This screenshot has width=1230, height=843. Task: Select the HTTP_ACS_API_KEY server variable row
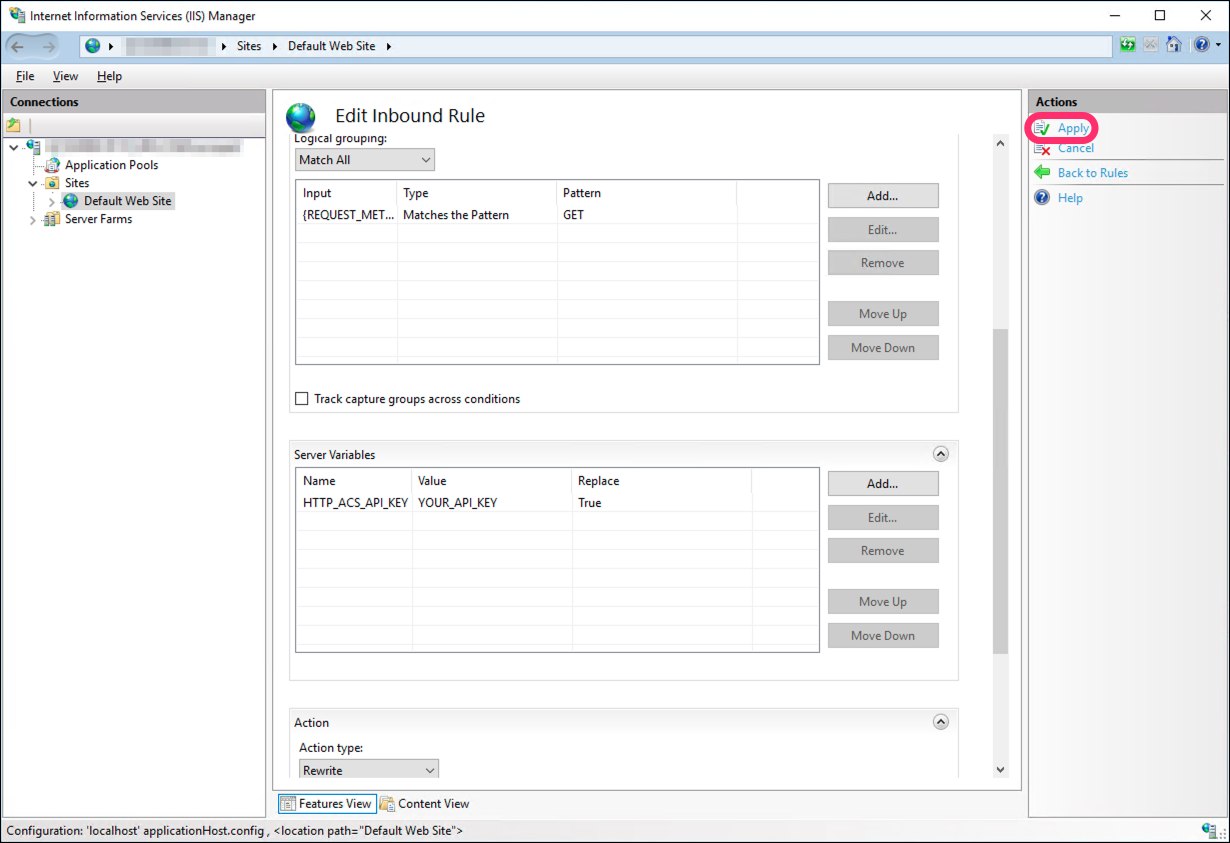(355, 503)
